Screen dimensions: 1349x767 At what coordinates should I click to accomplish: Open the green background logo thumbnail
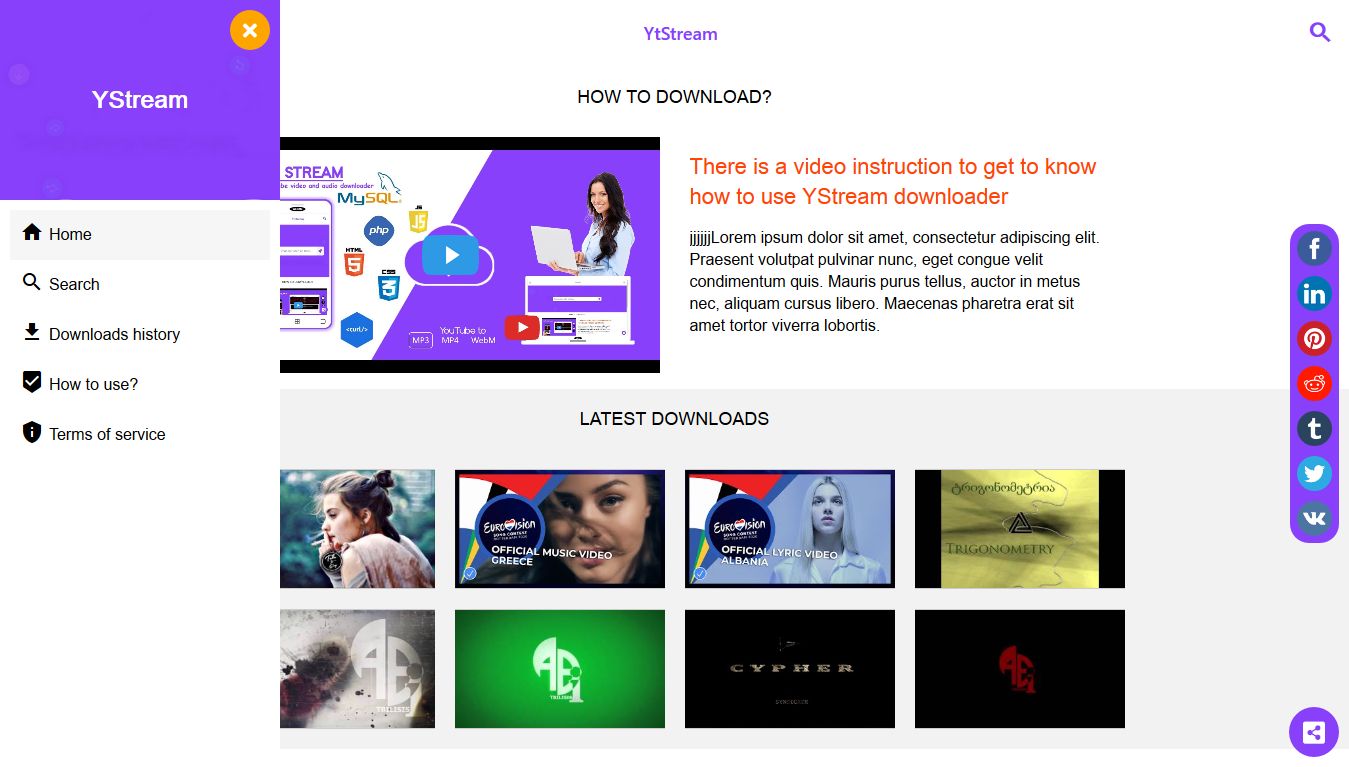pos(560,669)
